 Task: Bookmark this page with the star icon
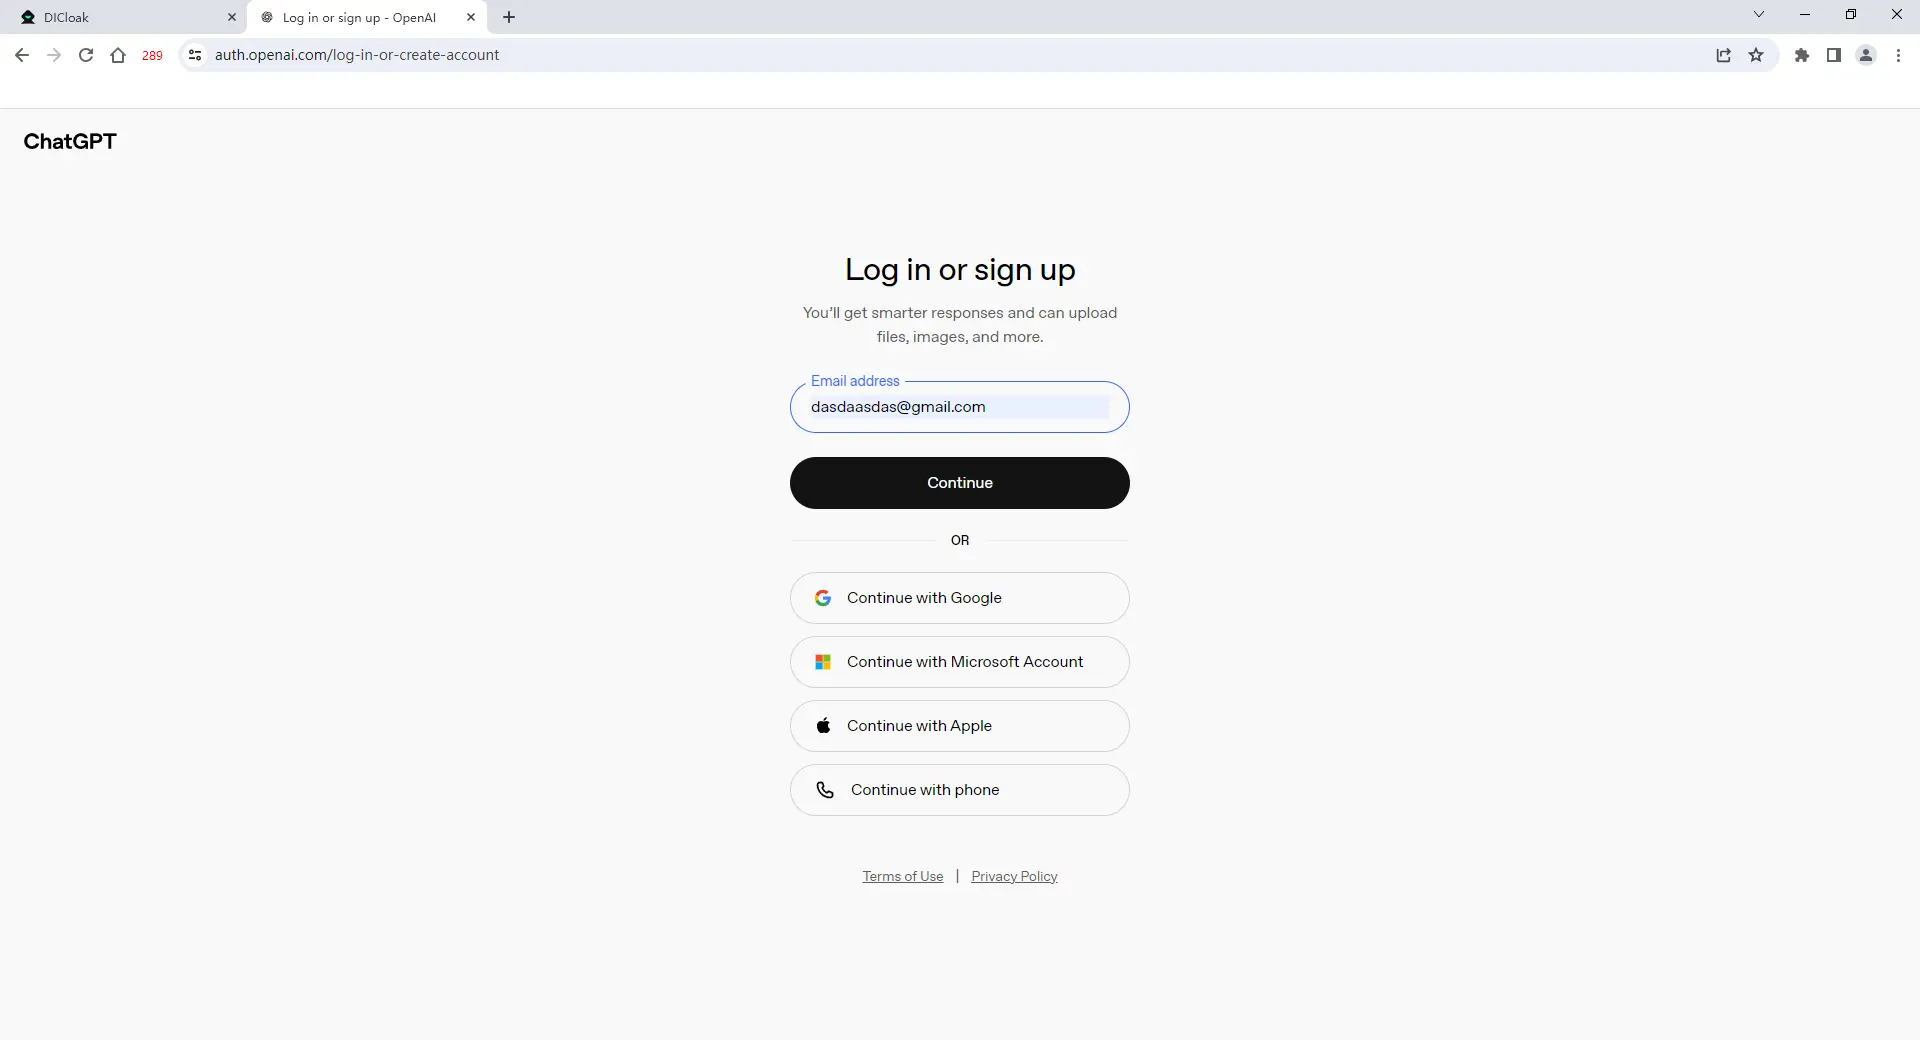tap(1756, 55)
